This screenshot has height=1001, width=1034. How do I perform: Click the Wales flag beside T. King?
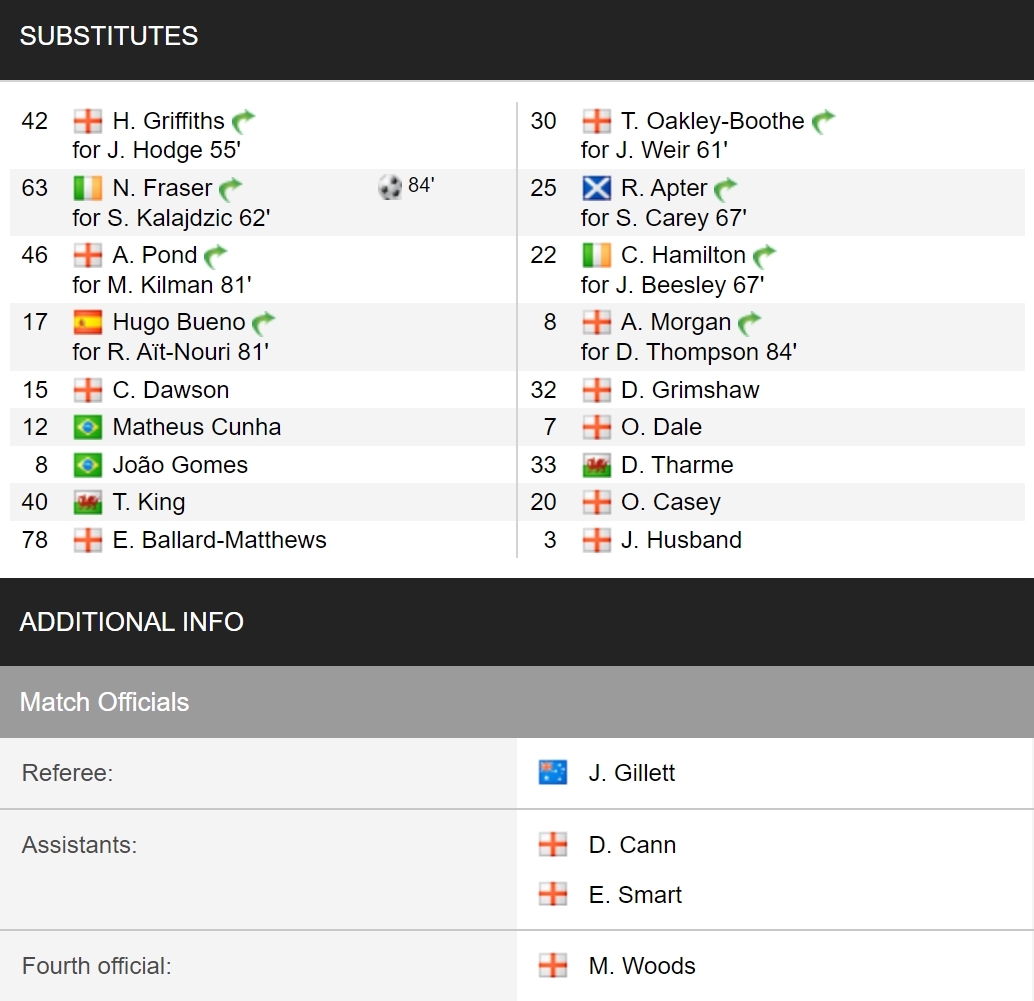tap(88, 502)
